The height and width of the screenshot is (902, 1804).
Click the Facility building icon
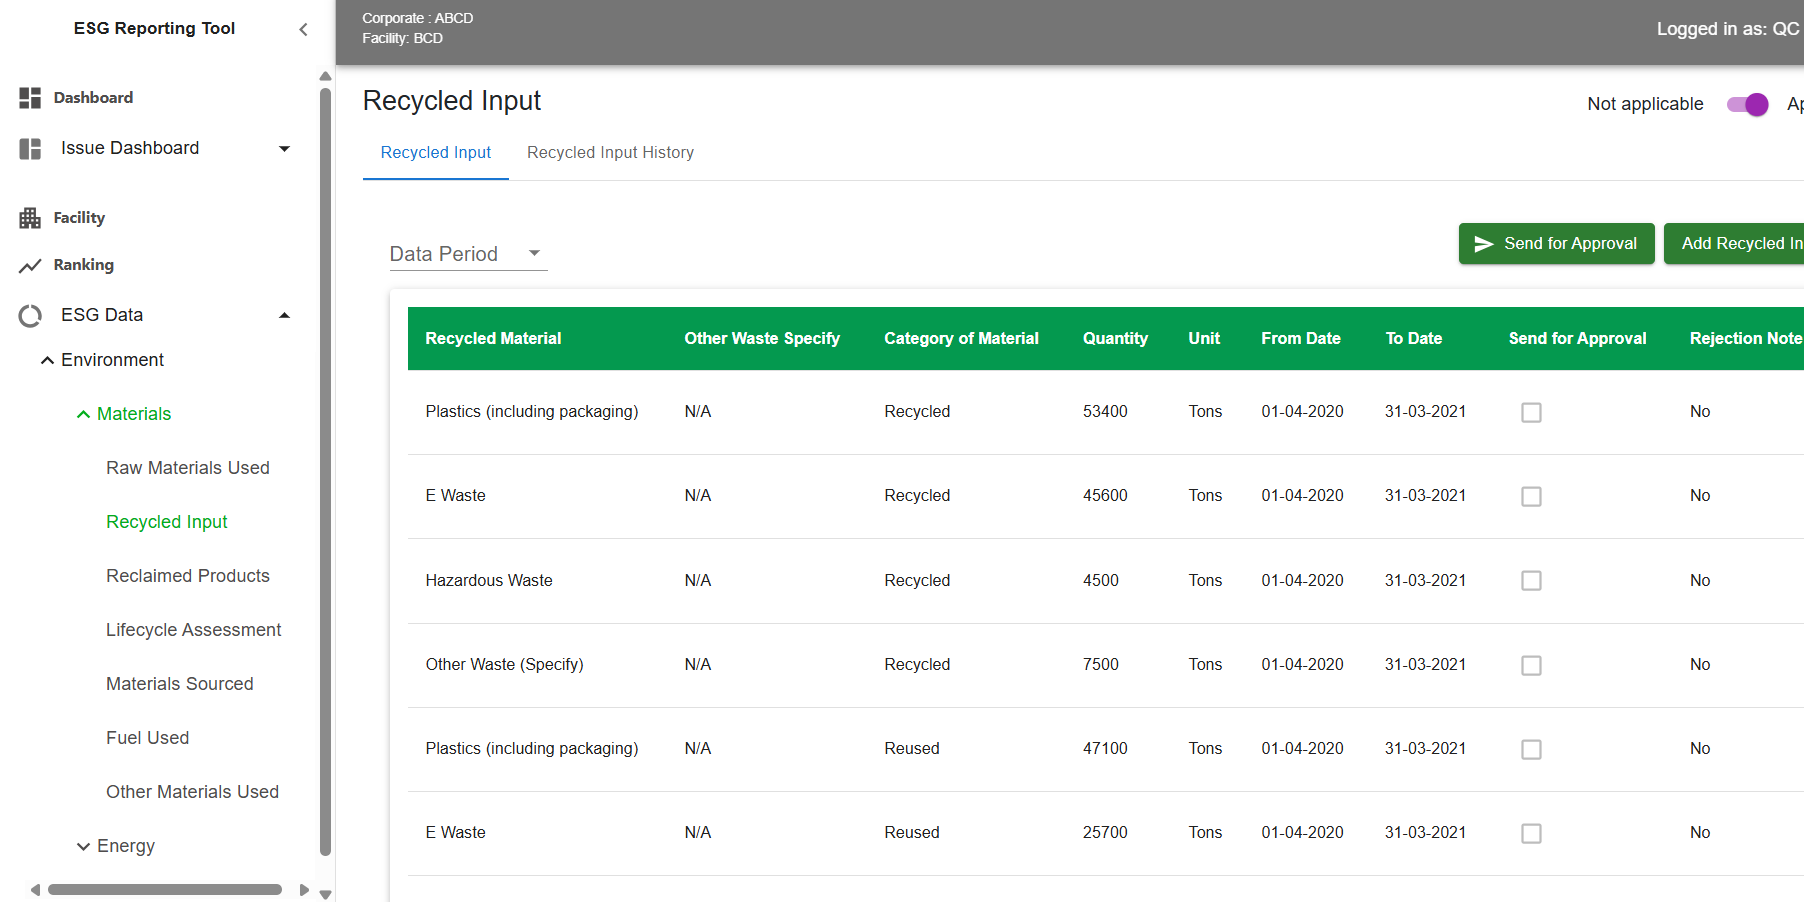click(30, 218)
